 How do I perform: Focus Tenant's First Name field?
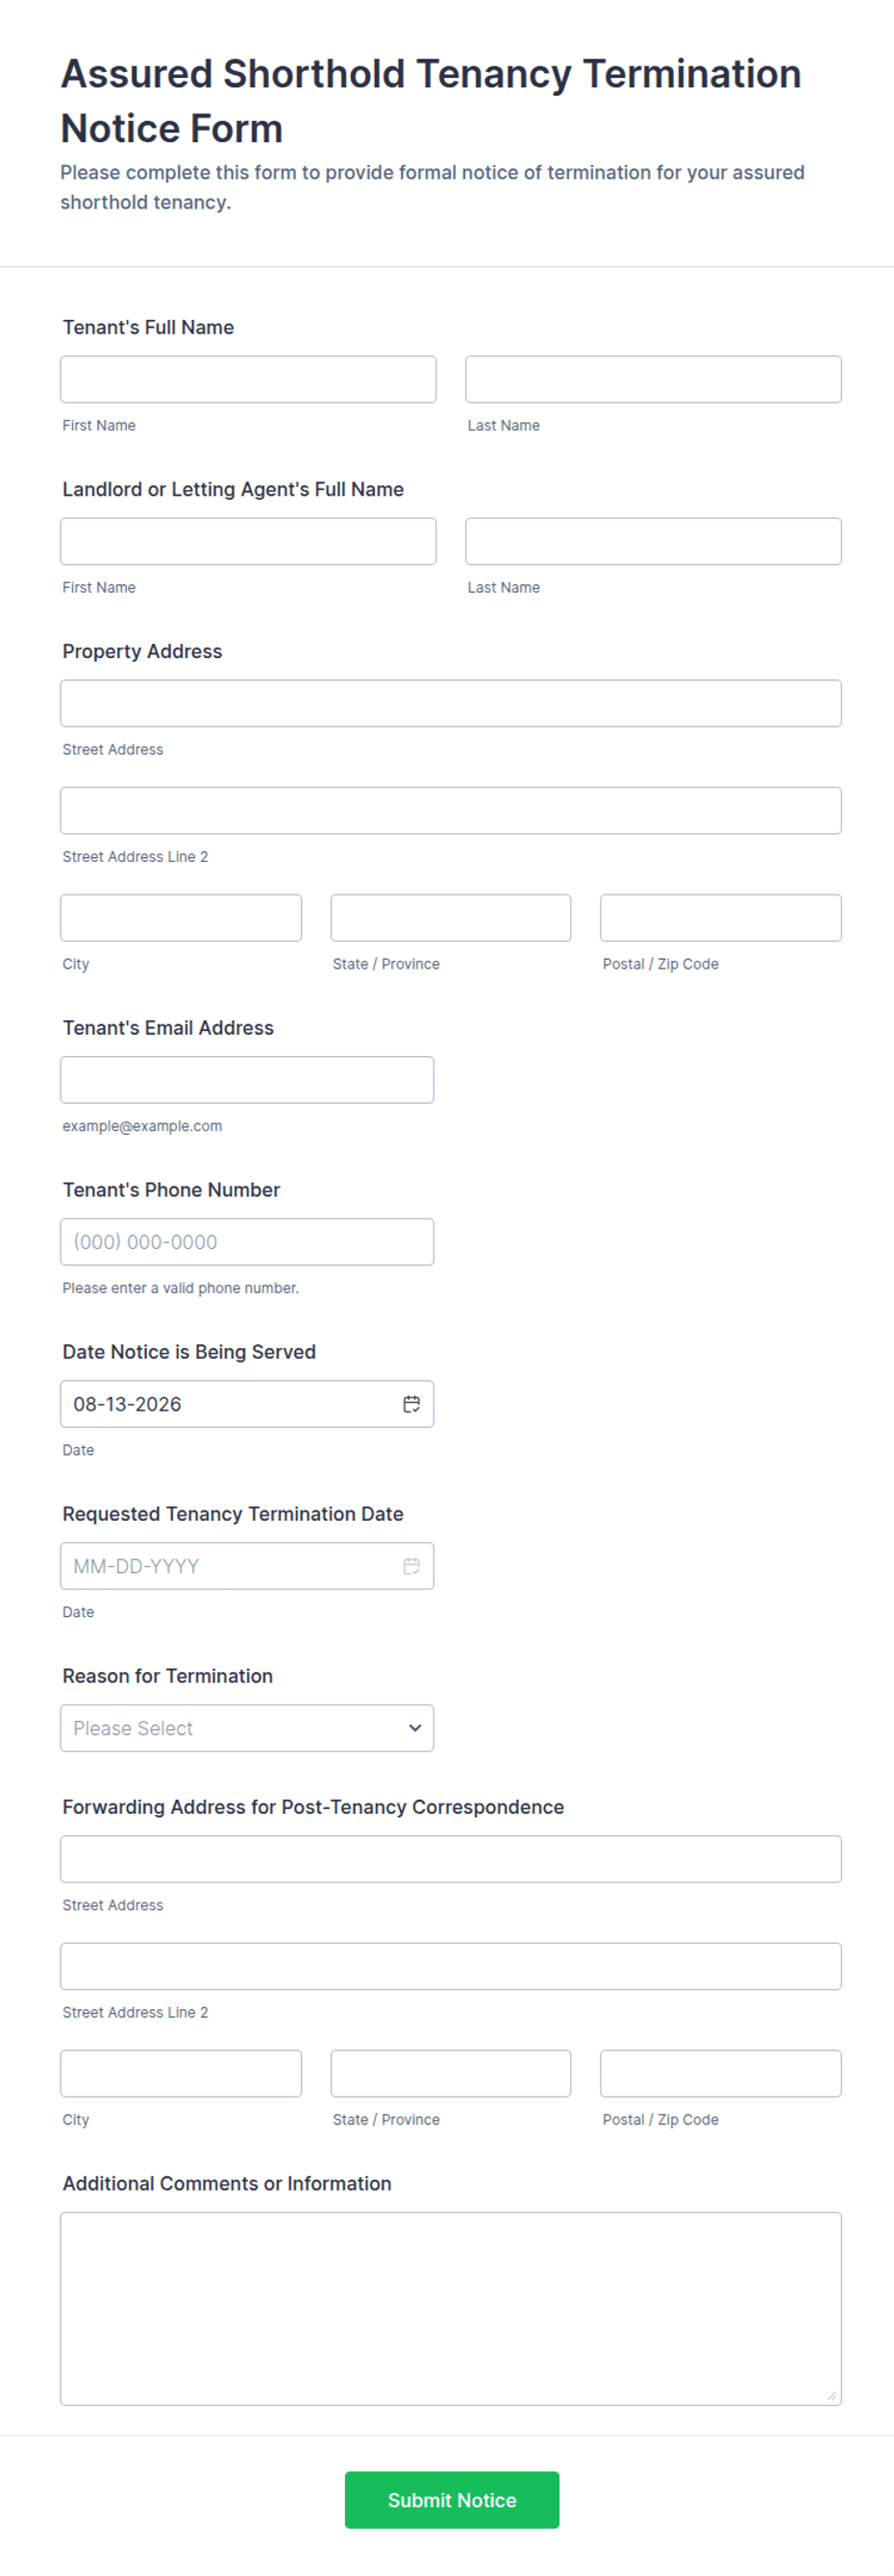(x=248, y=380)
